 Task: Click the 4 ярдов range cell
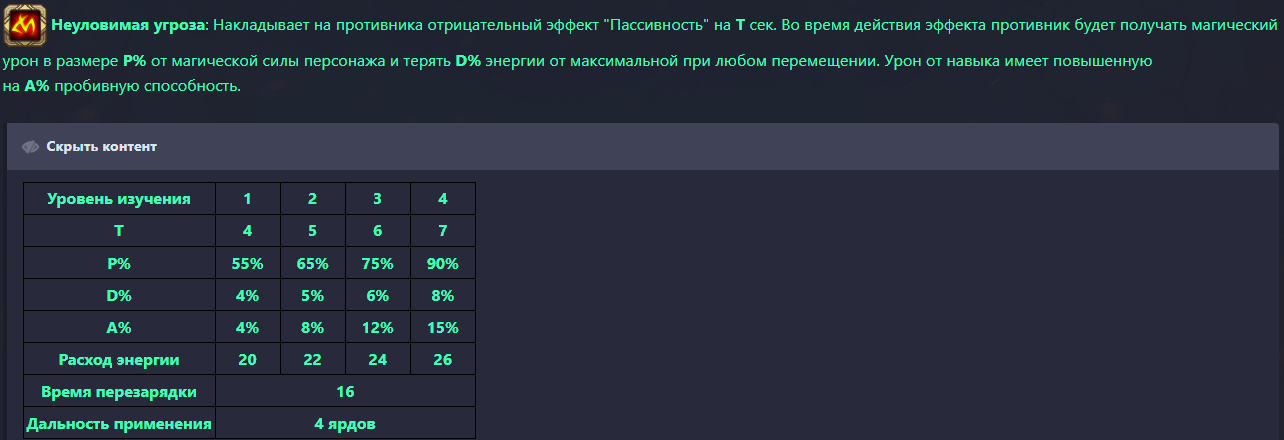(x=345, y=423)
